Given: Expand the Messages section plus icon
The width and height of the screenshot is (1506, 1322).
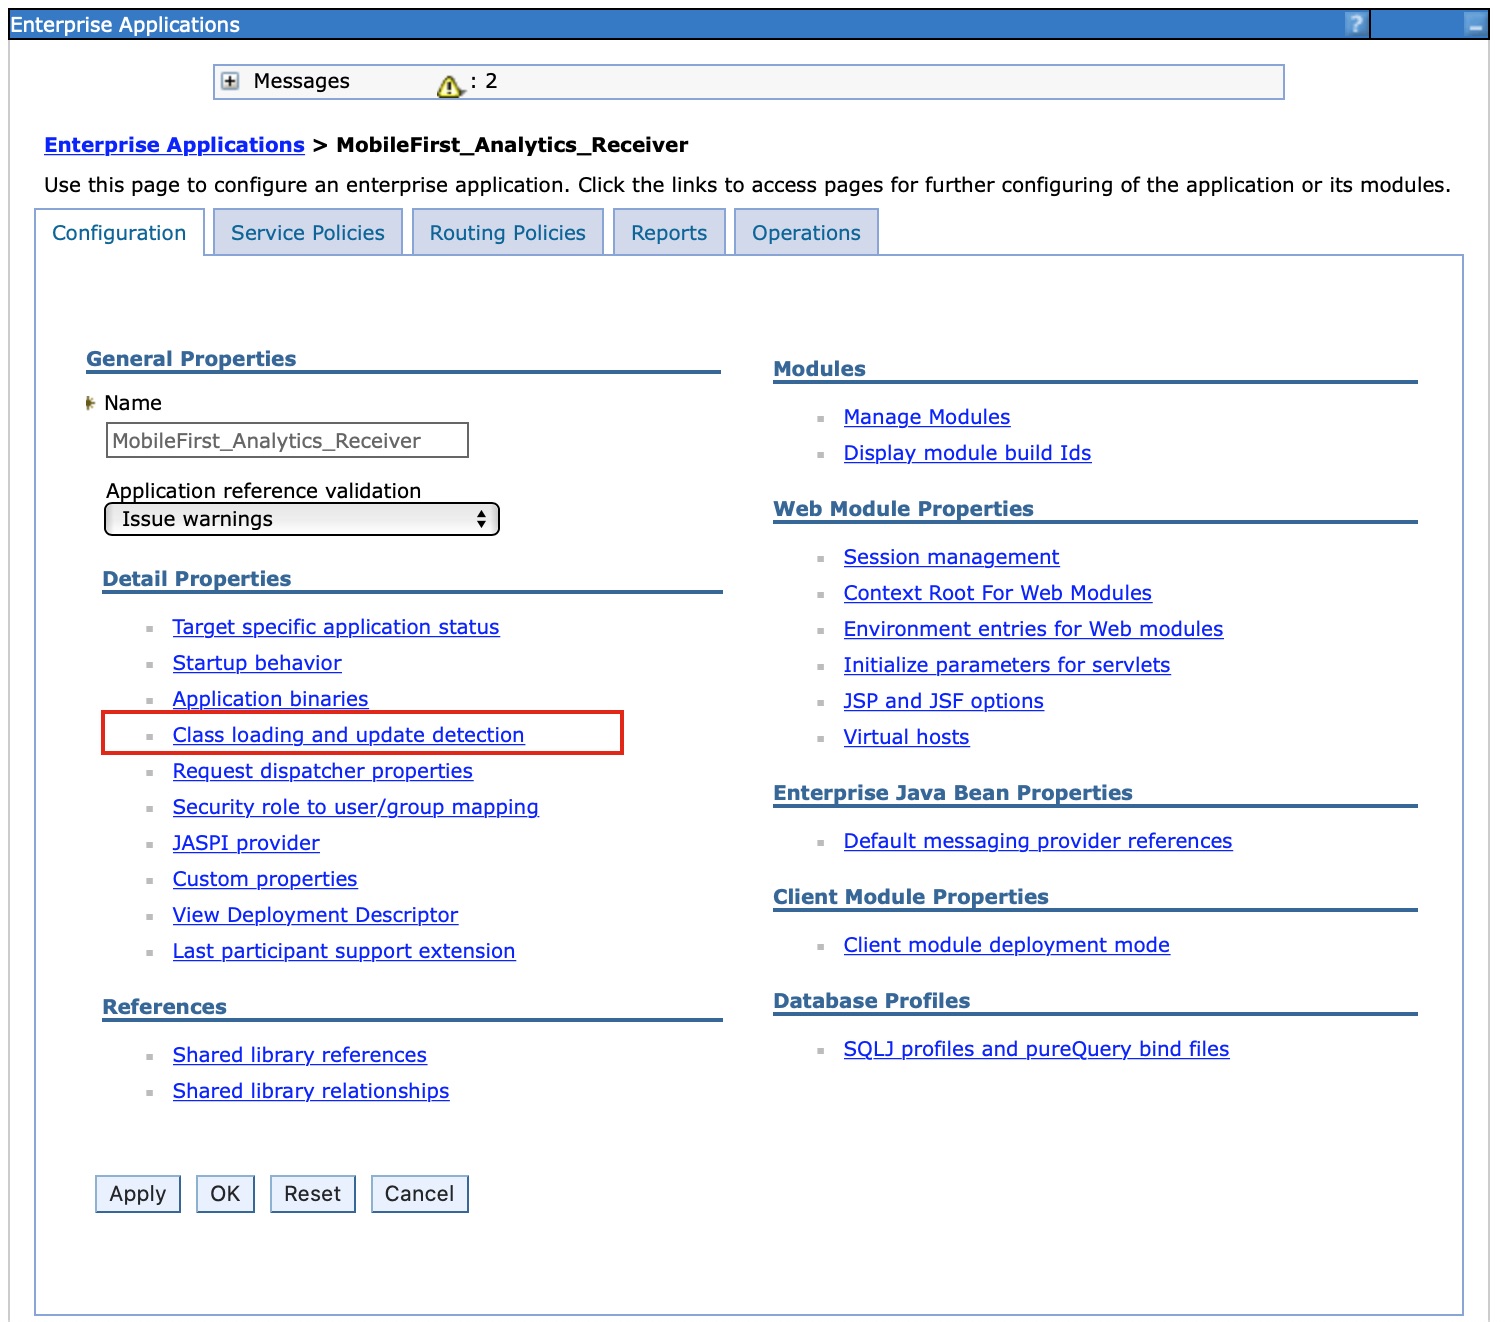Looking at the screenshot, I should click(x=230, y=82).
